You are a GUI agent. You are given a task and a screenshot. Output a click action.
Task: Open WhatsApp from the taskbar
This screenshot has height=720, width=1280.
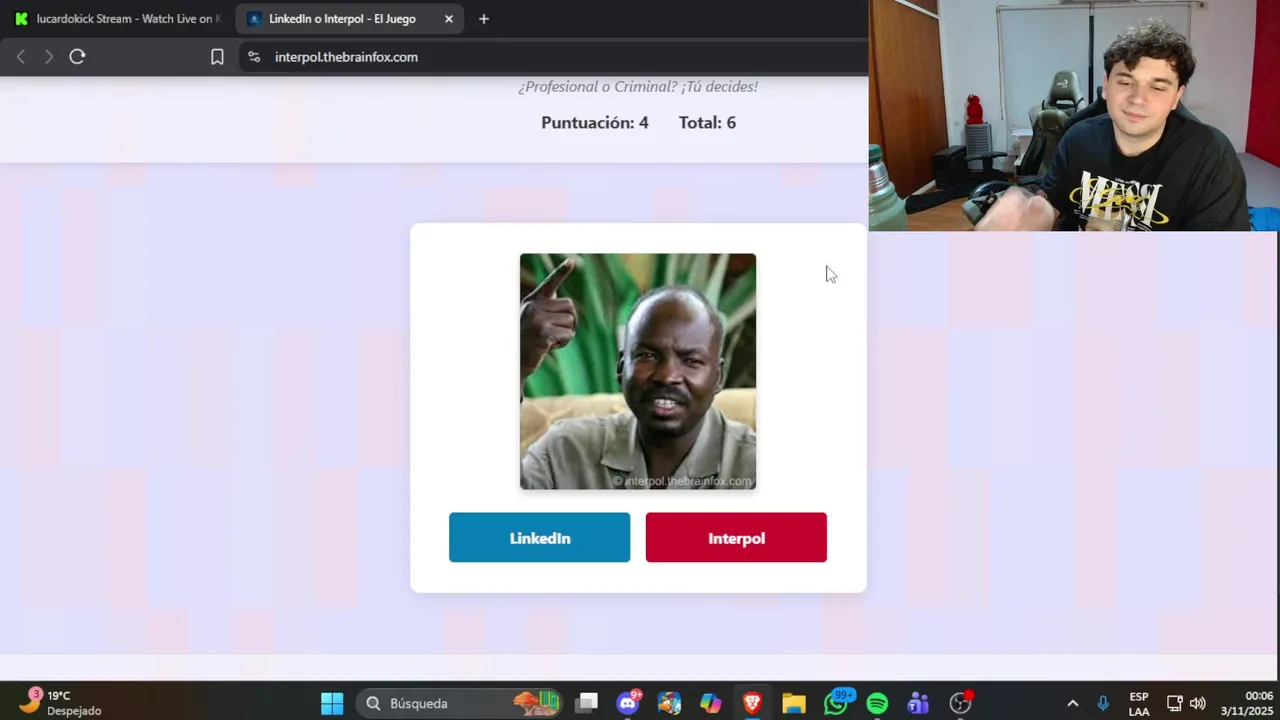836,703
